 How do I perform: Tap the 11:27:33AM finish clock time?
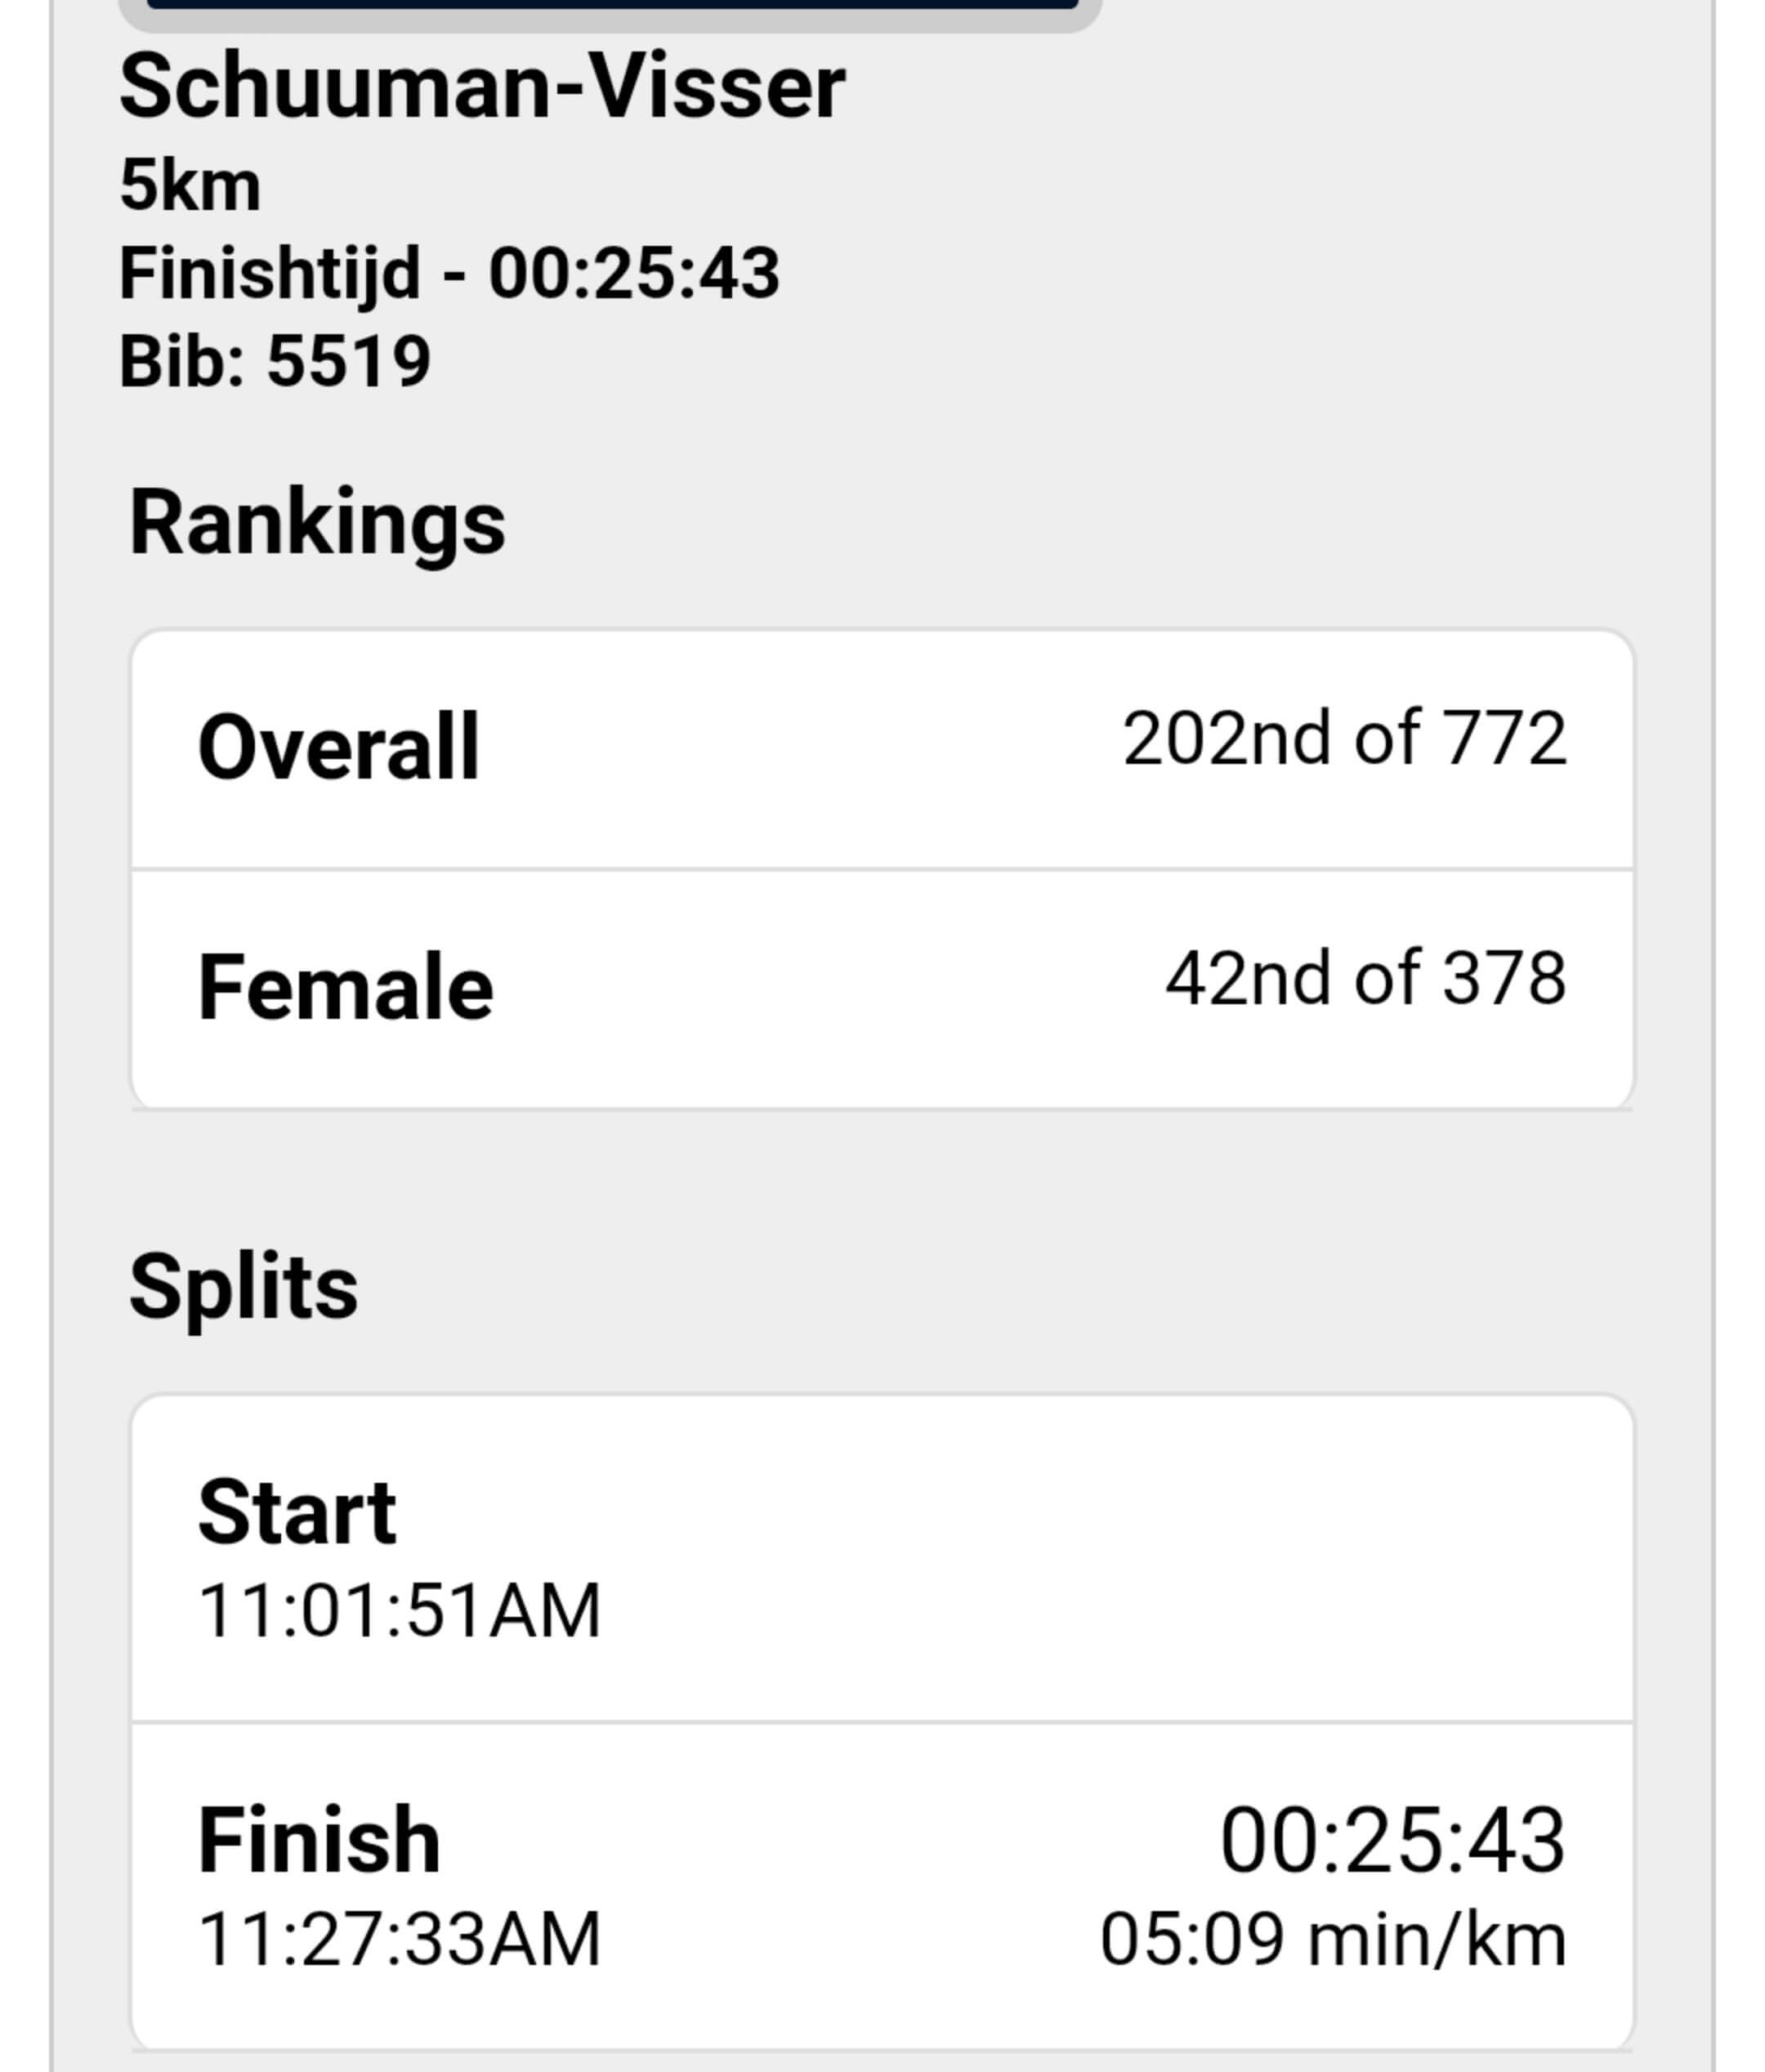coord(399,1939)
